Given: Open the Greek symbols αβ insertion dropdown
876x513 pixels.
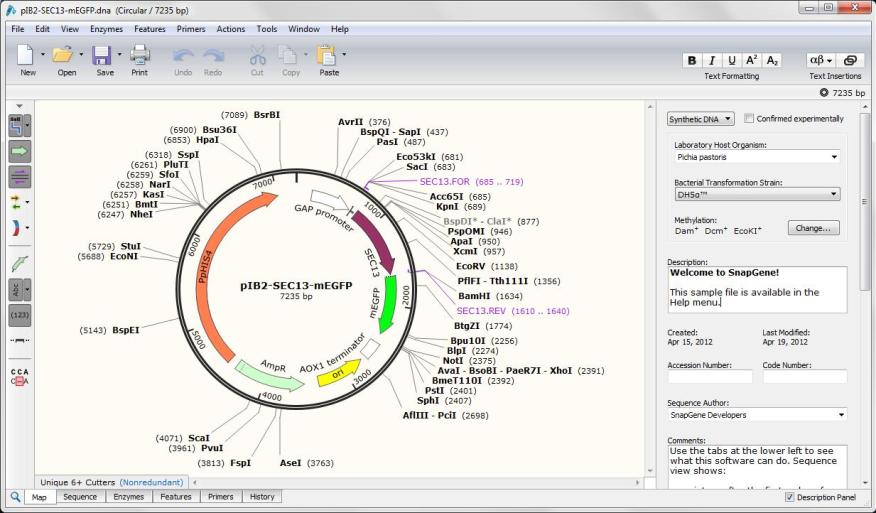Looking at the screenshot, I should (821, 60).
